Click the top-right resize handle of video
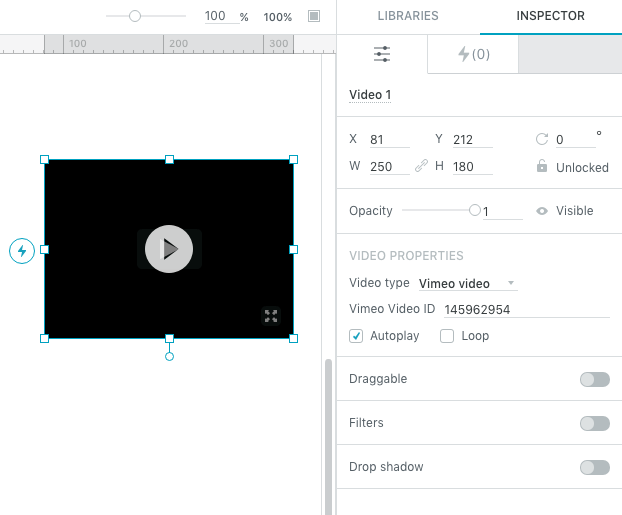The height and width of the screenshot is (515, 622). [294, 159]
